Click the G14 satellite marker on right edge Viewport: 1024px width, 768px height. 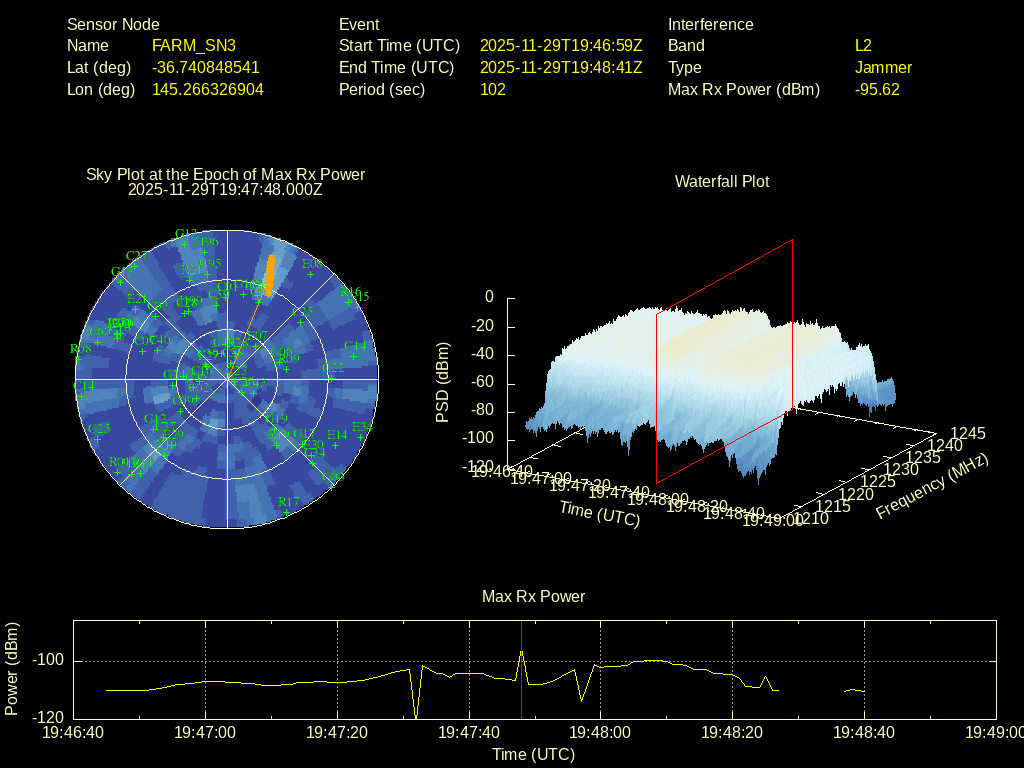click(x=354, y=355)
